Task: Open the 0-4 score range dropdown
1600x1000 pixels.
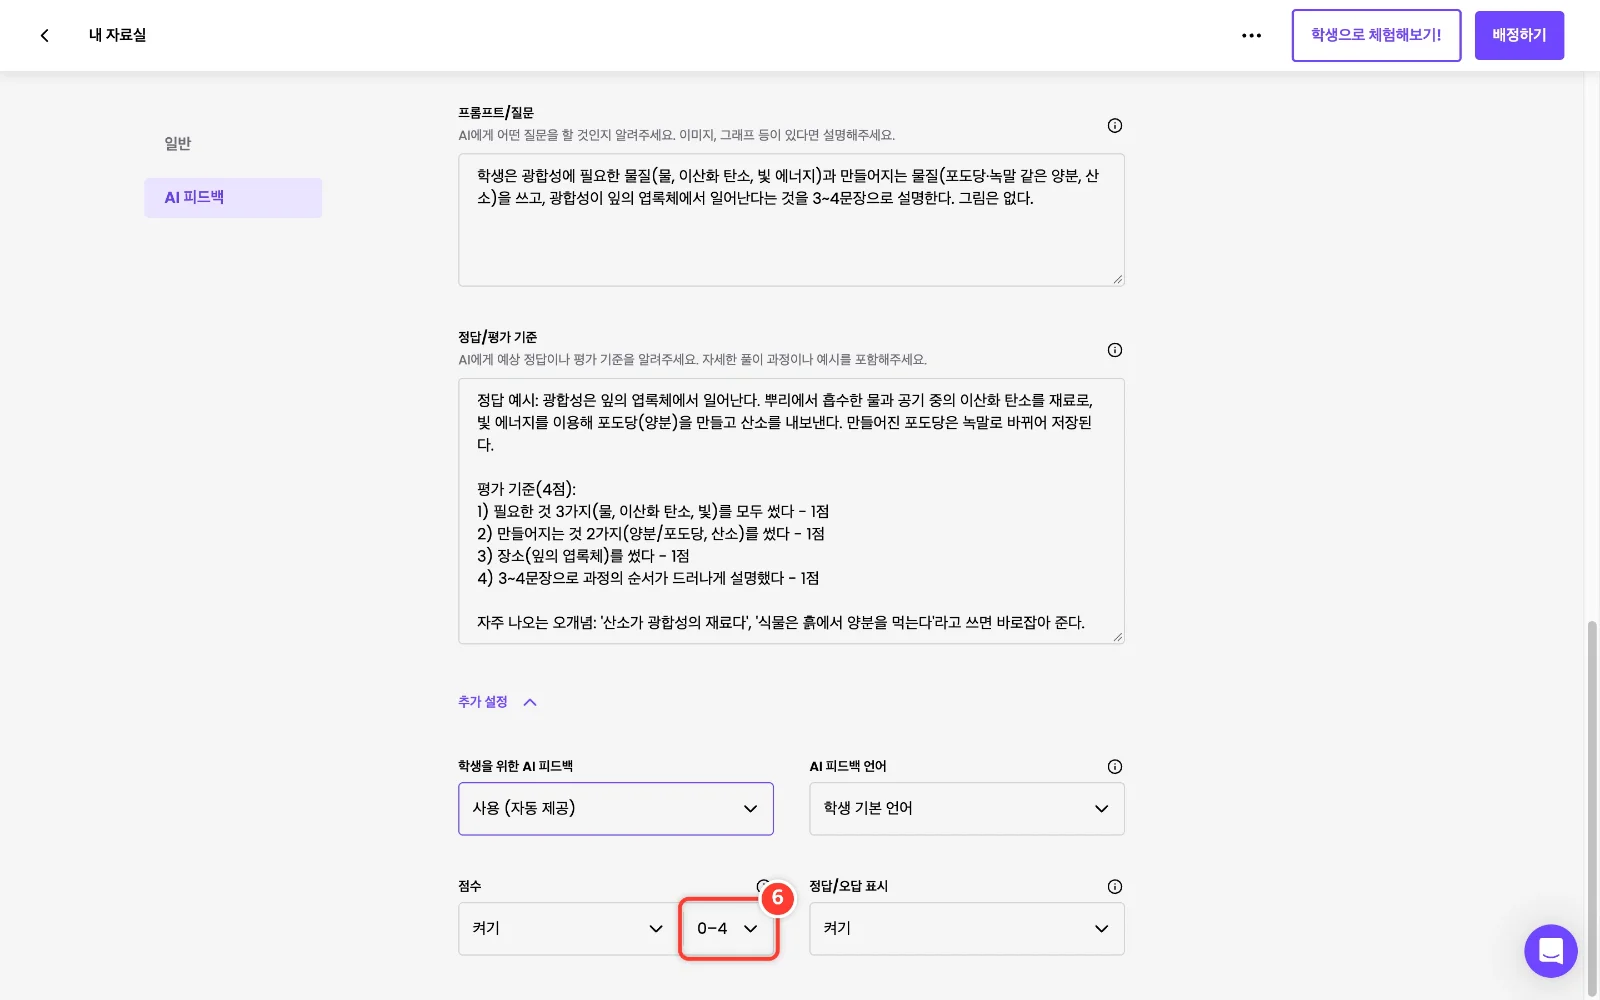Action: point(728,929)
